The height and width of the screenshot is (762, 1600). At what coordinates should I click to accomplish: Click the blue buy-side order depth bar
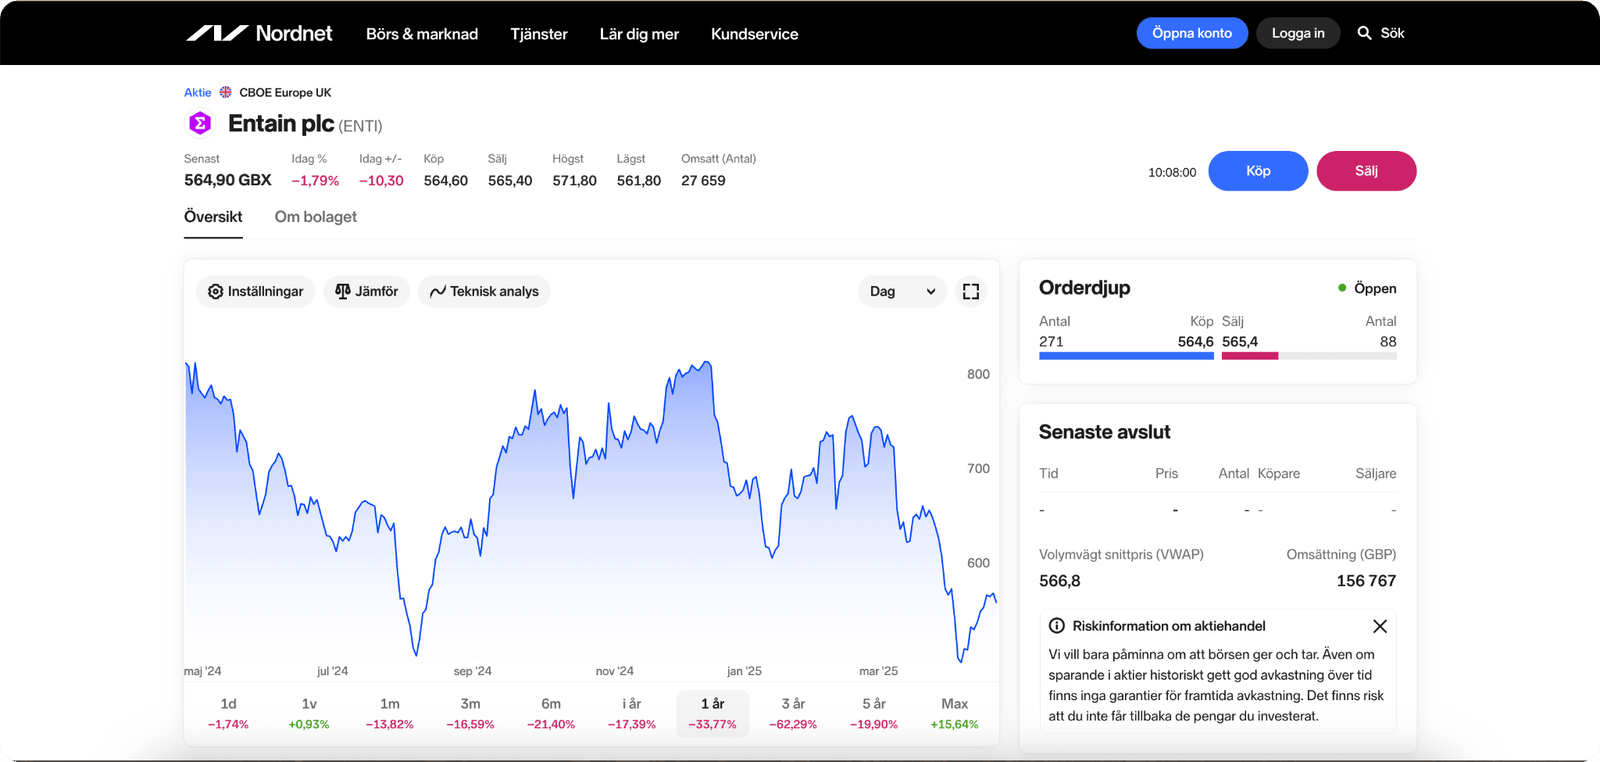click(1126, 355)
